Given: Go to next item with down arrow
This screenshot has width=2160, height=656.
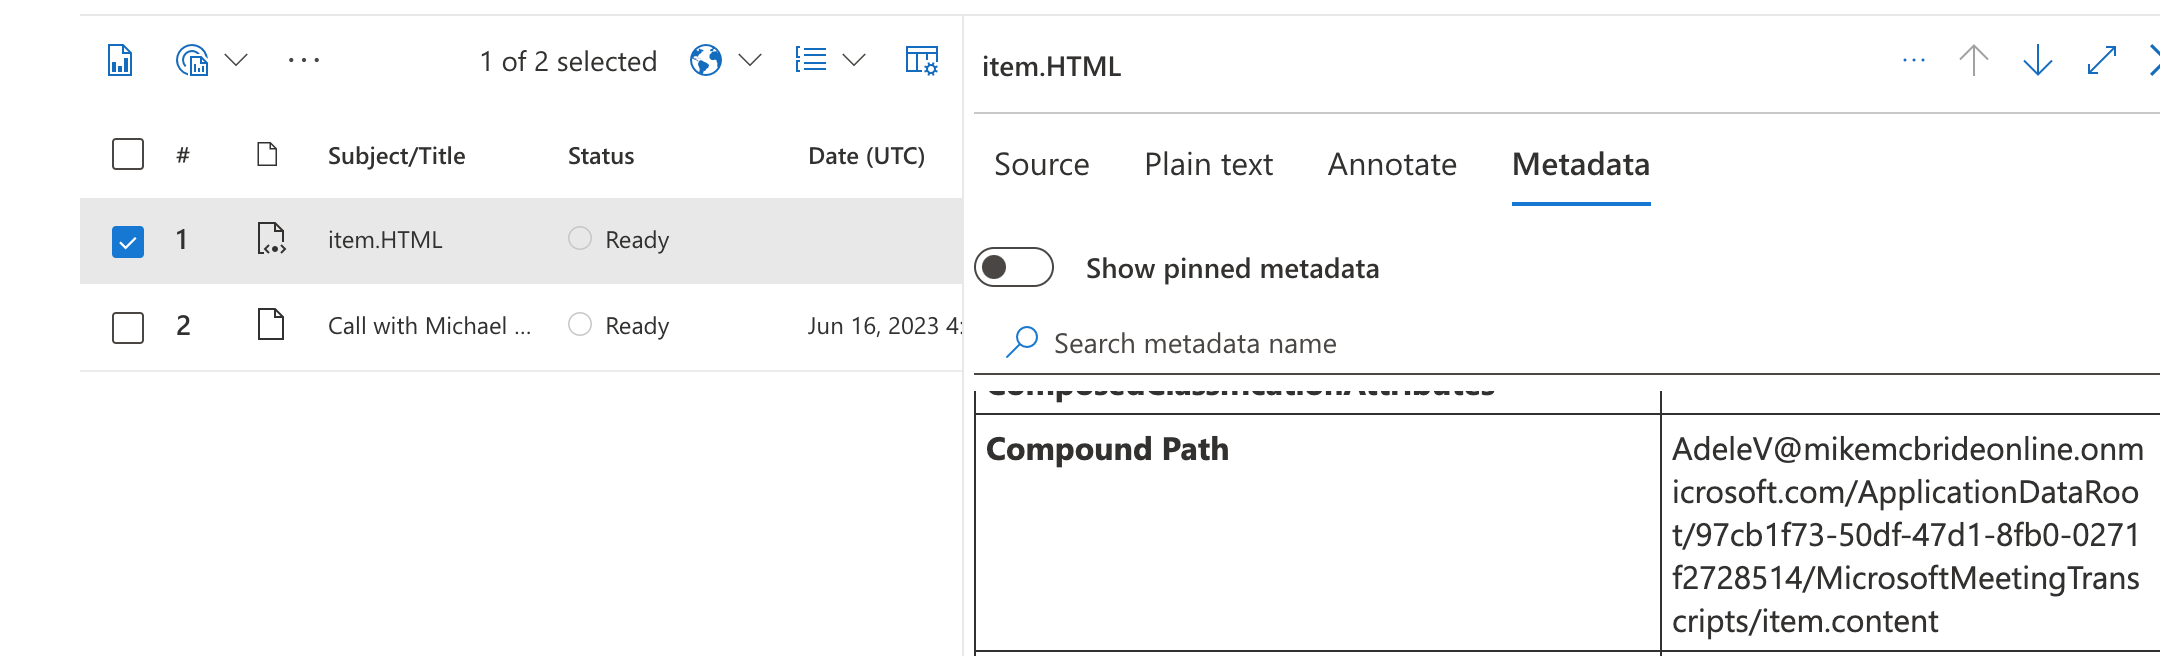Looking at the screenshot, I should (2037, 61).
